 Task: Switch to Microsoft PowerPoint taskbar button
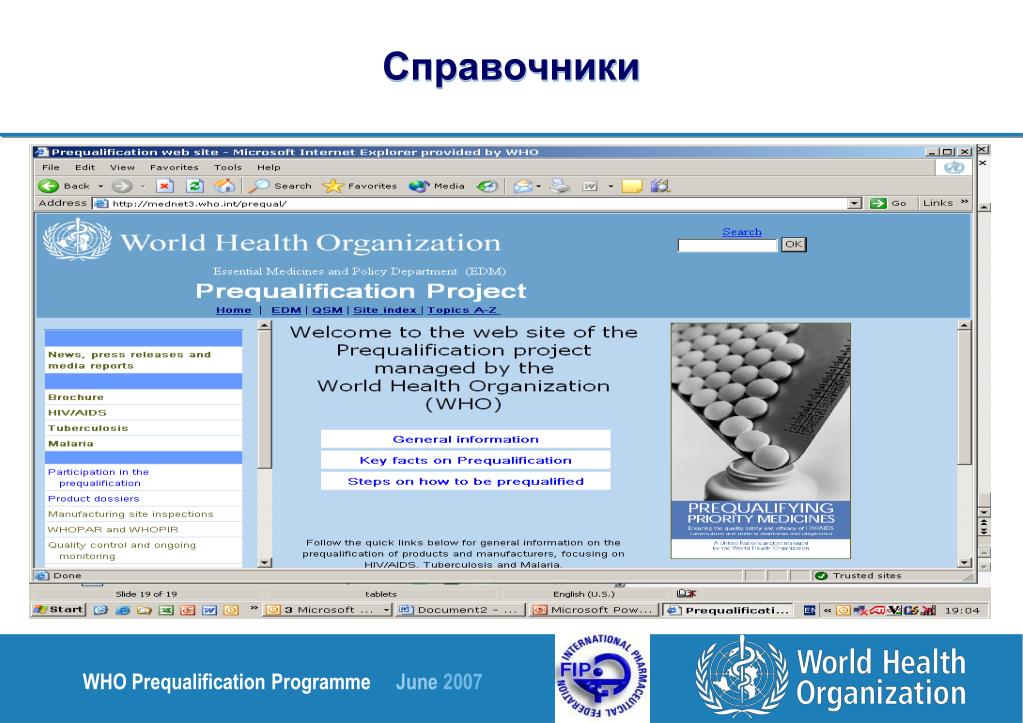[593, 609]
